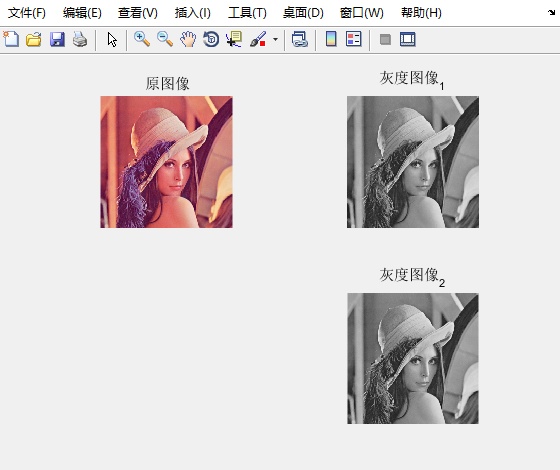
Task: Select the 灰度图像2 title text
Action: tap(412, 277)
